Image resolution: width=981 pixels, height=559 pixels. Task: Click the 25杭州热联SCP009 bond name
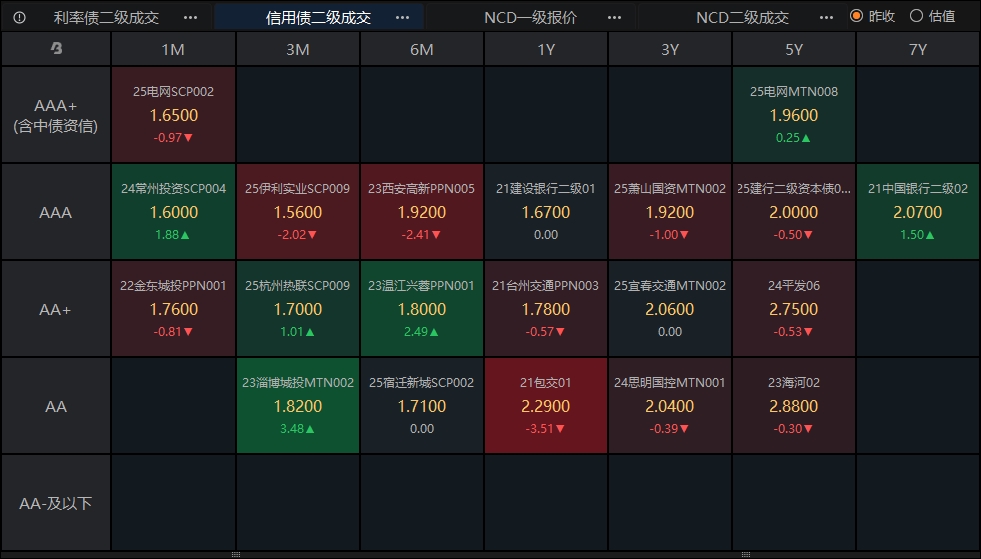(x=298, y=285)
